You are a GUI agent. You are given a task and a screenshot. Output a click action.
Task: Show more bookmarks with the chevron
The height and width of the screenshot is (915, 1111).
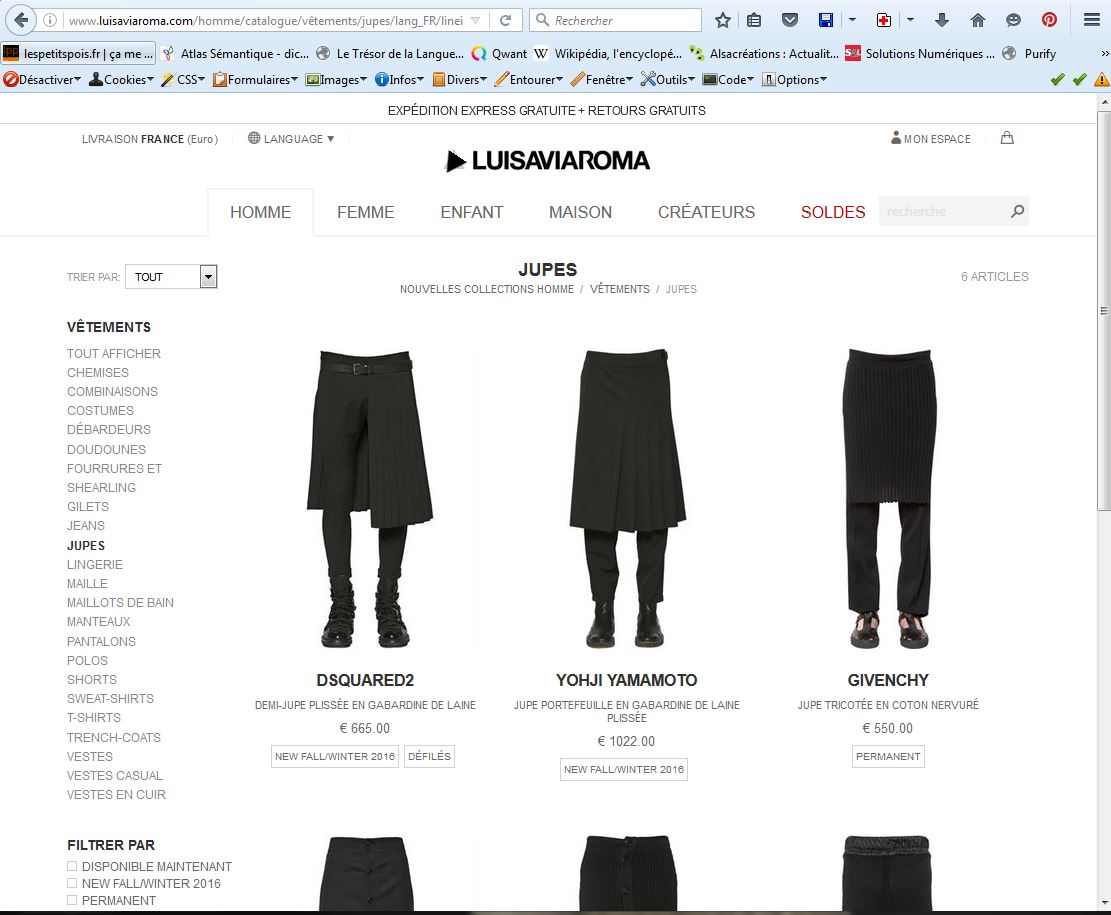coord(1104,53)
